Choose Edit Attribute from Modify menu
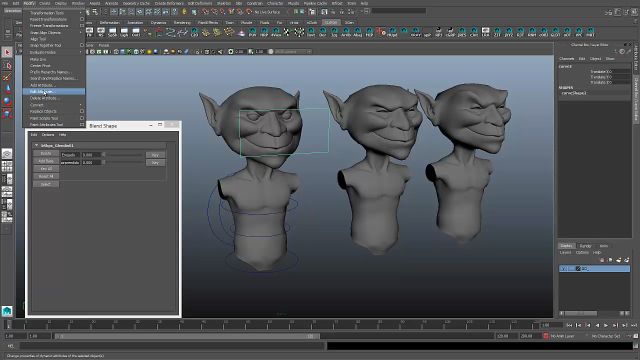 54,91
